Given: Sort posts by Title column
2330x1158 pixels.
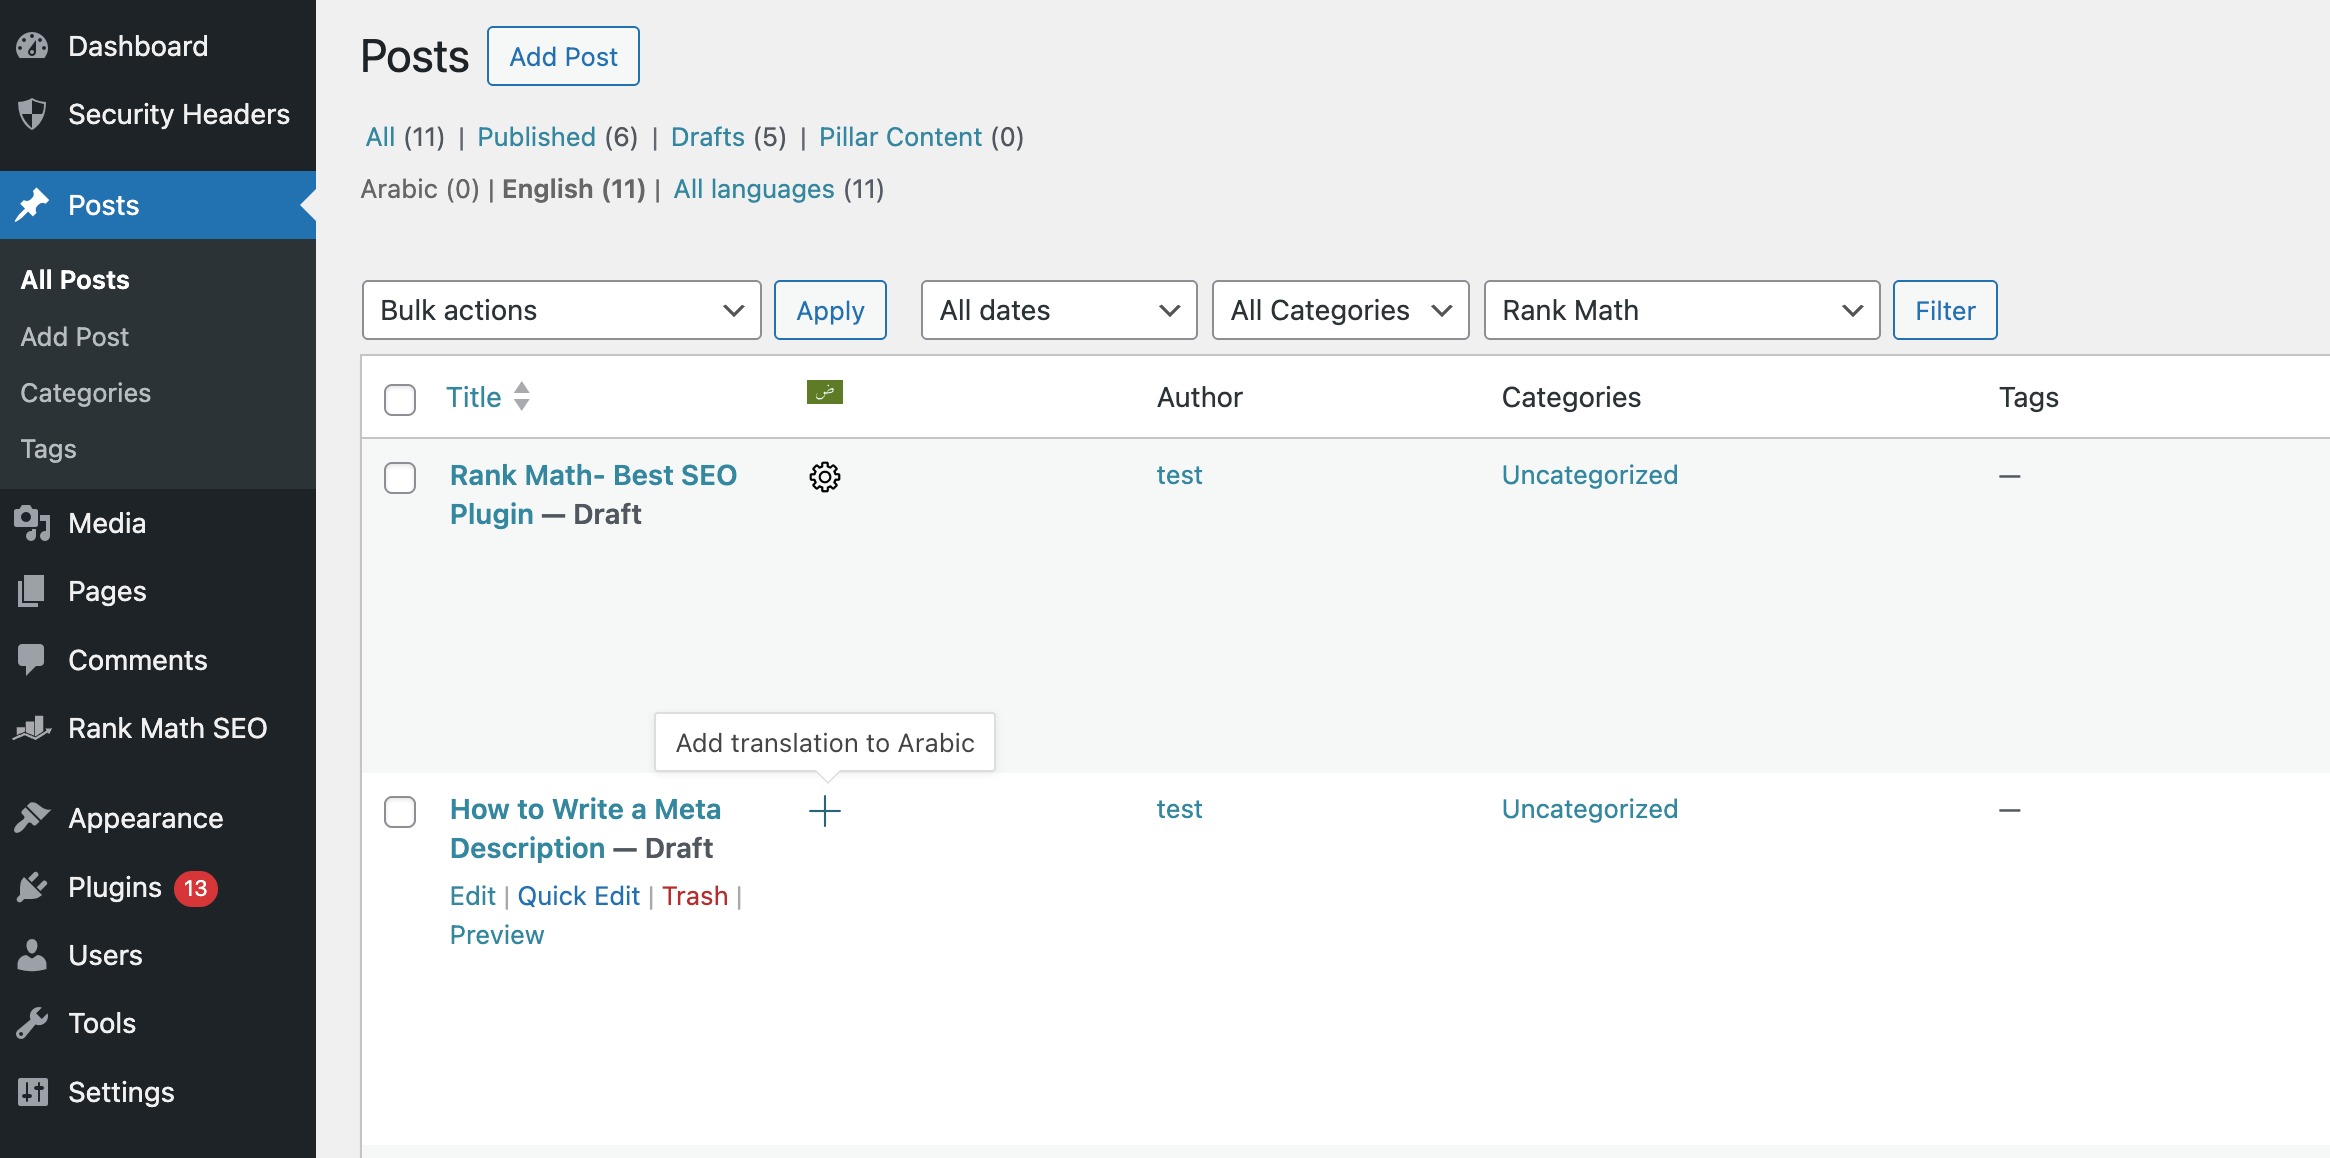Looking at the screenshot, I should 473,397.
